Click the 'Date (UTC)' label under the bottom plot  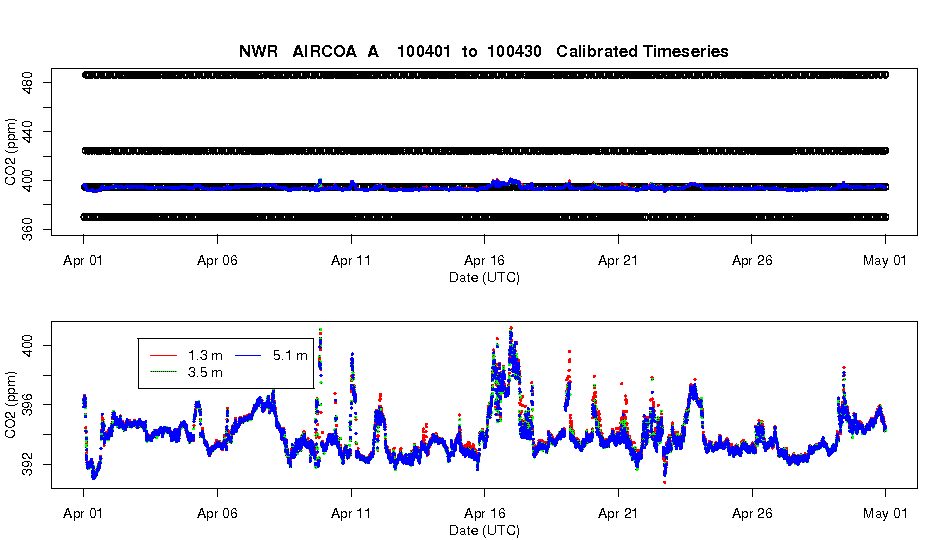click(x=484, y=530)
